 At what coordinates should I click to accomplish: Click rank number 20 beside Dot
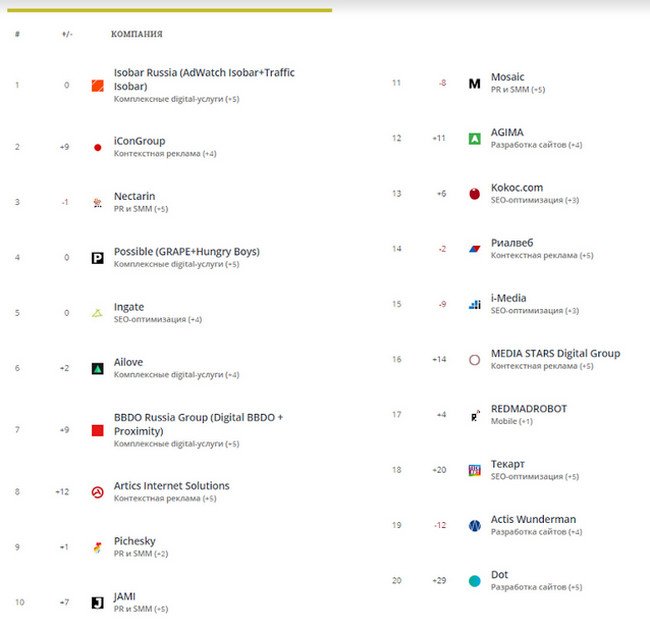tap(397, 581)
